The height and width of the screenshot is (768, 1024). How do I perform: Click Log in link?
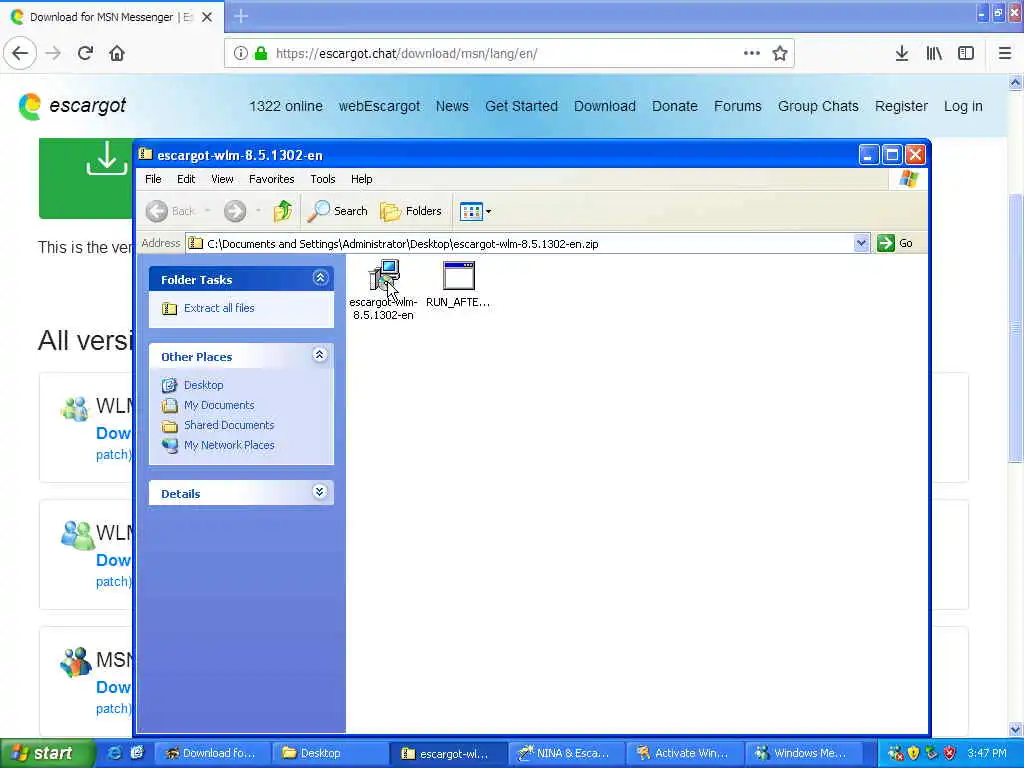point(963,106)
